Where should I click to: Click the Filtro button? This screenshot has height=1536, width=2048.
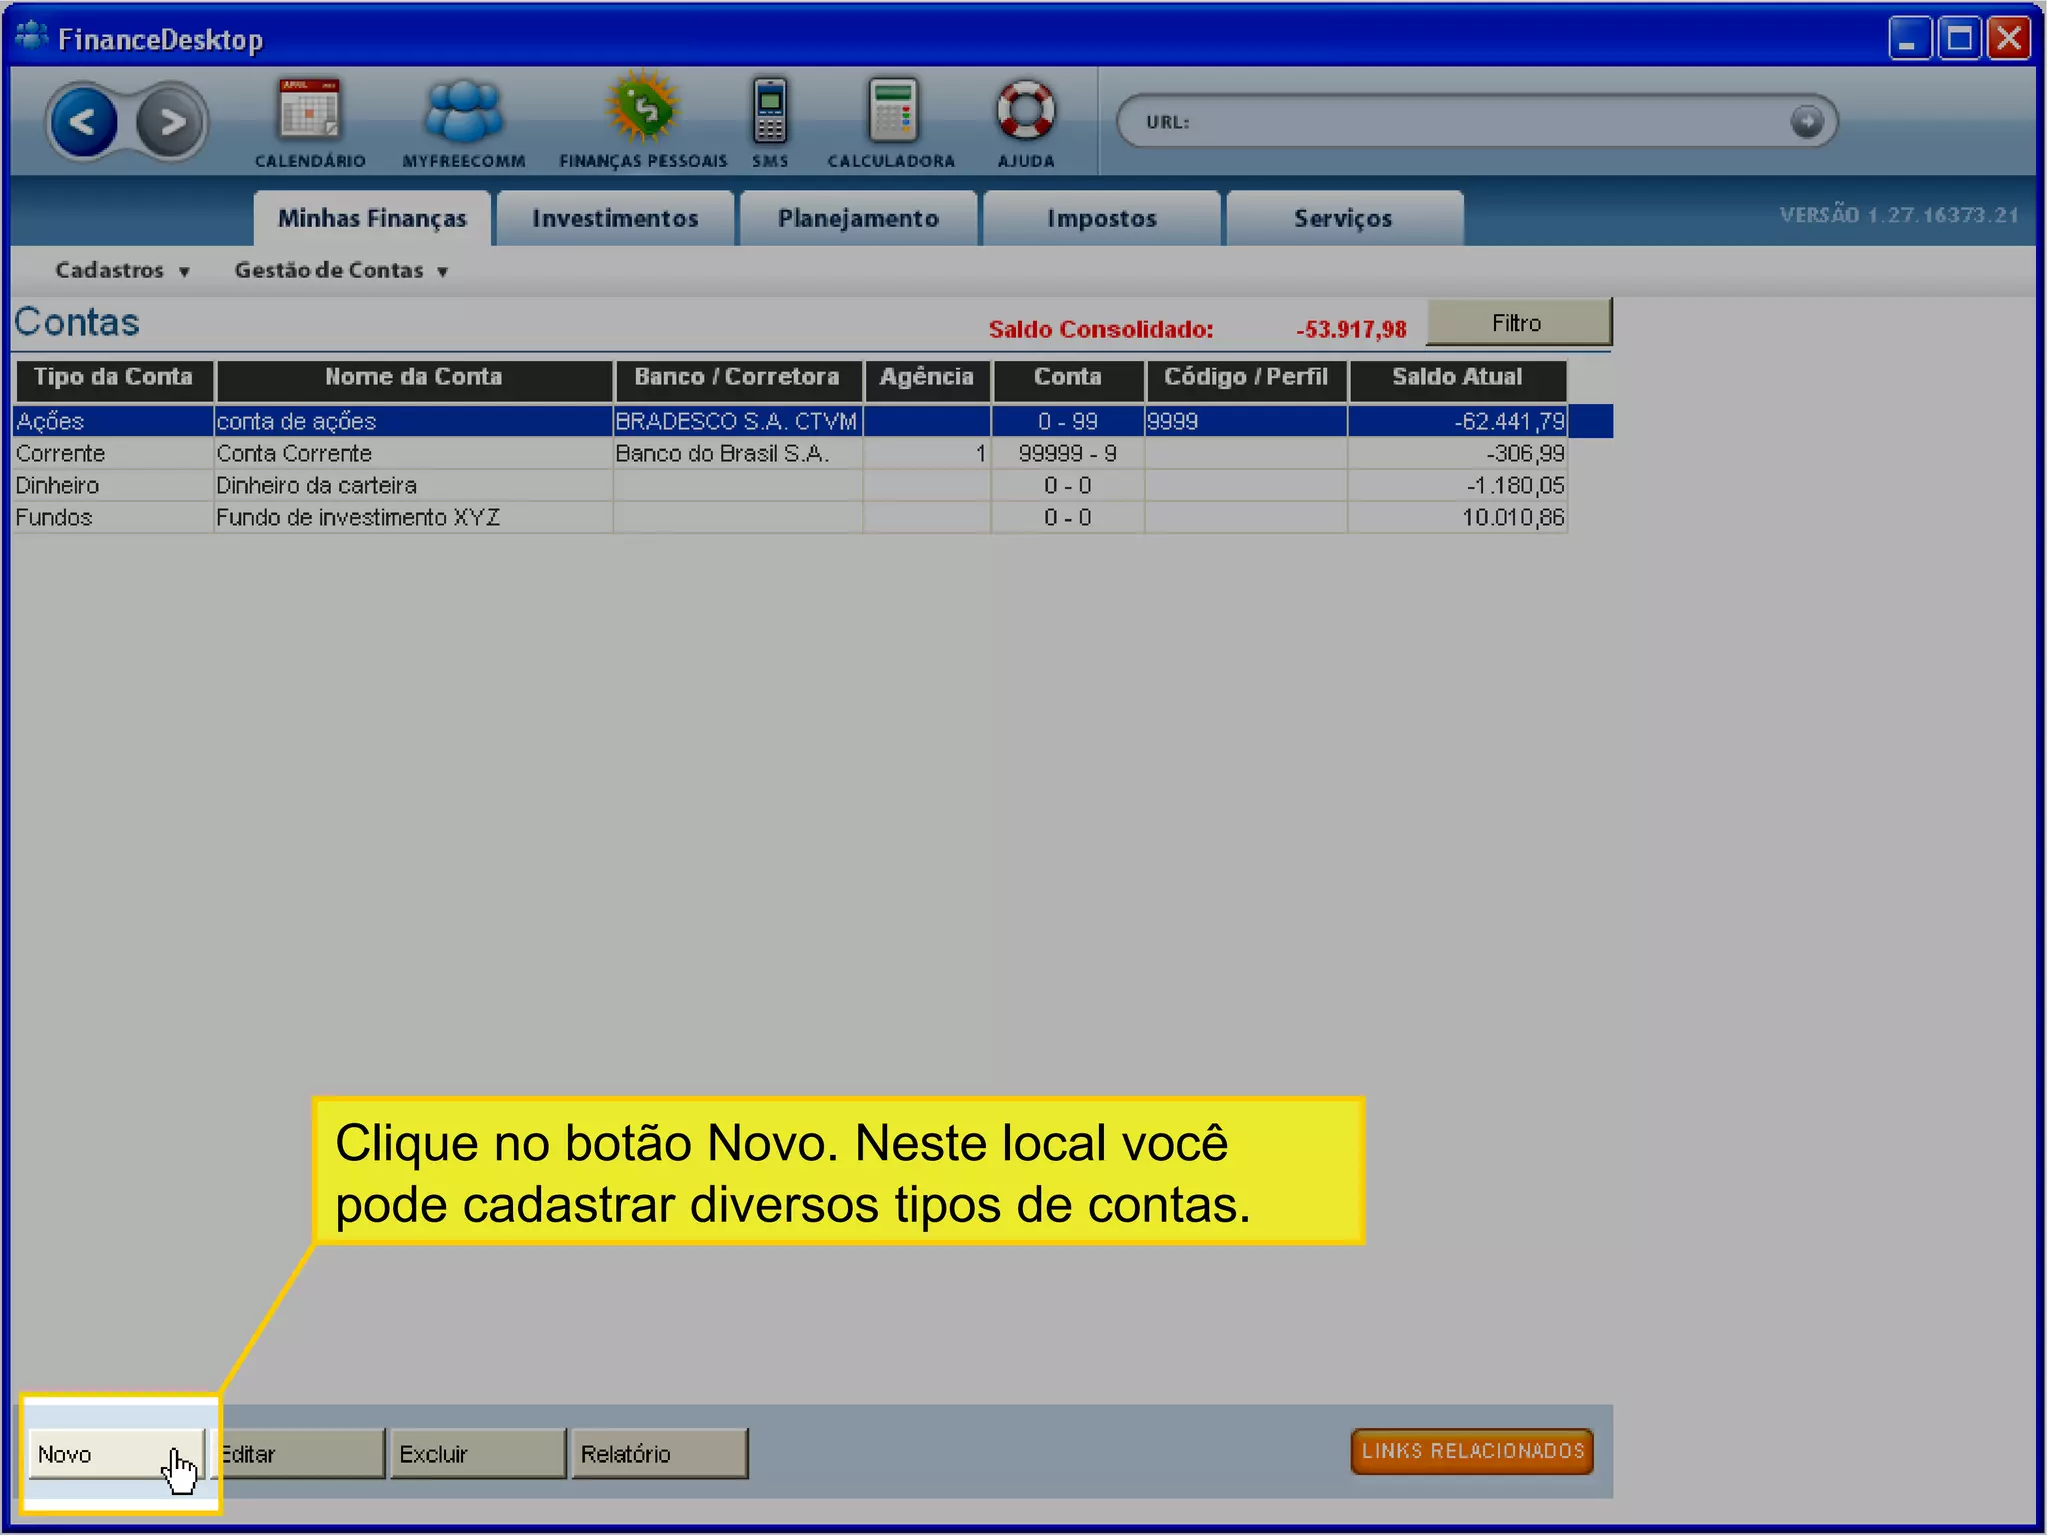[x=1517, y=323]
